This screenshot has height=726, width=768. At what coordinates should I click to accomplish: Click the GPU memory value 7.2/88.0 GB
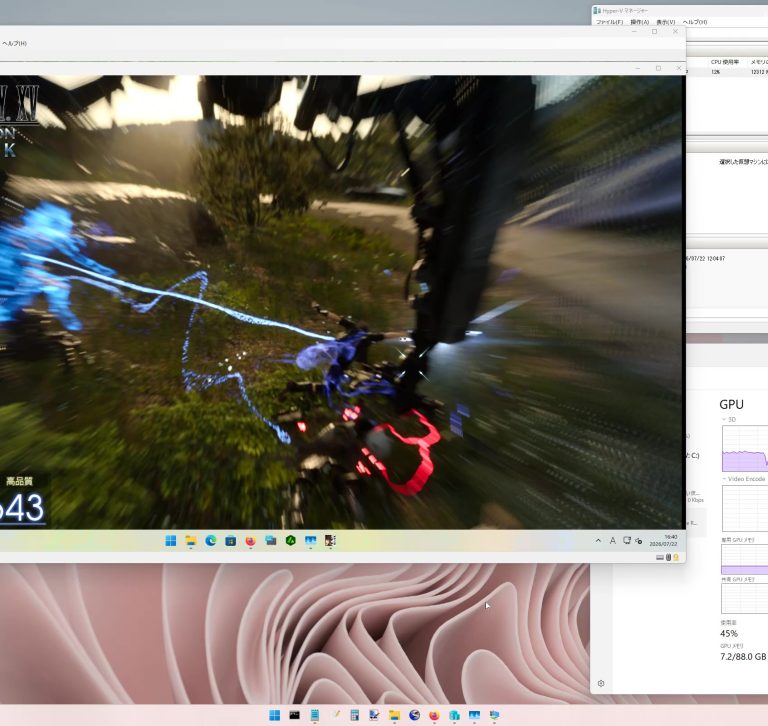coord(743,656)
